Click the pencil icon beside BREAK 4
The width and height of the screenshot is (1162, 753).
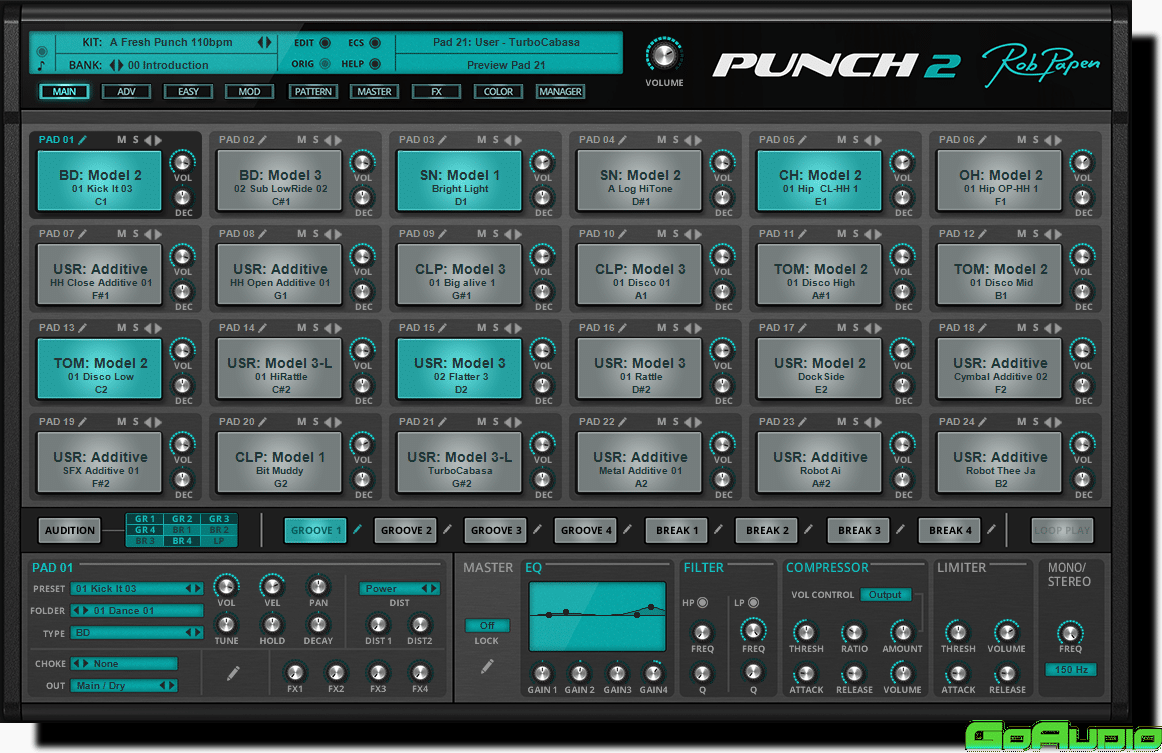click(991, 529)
